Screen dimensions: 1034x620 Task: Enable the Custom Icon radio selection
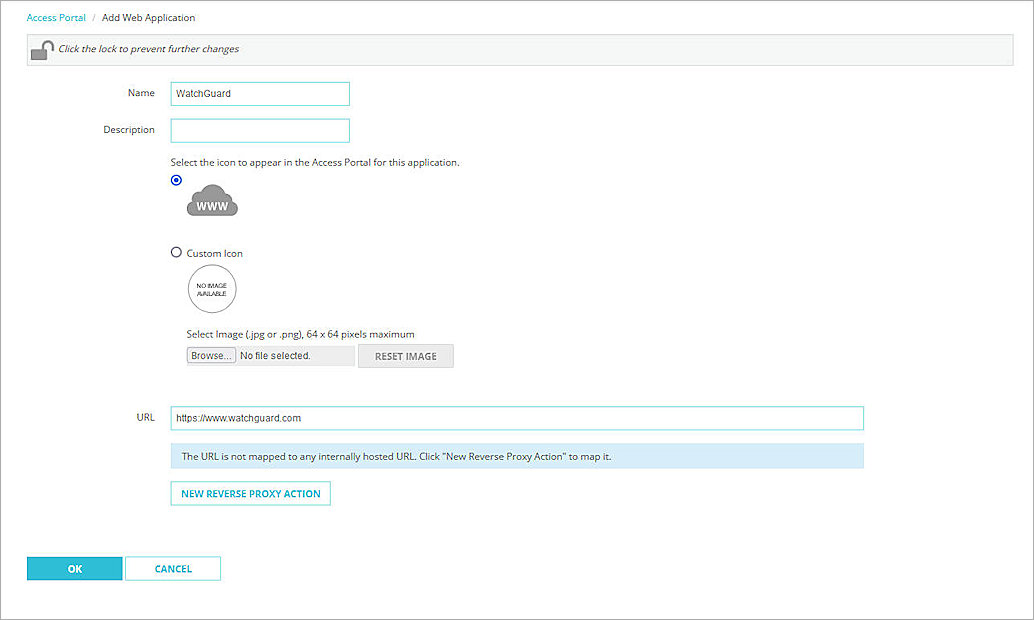coord(176,252)
